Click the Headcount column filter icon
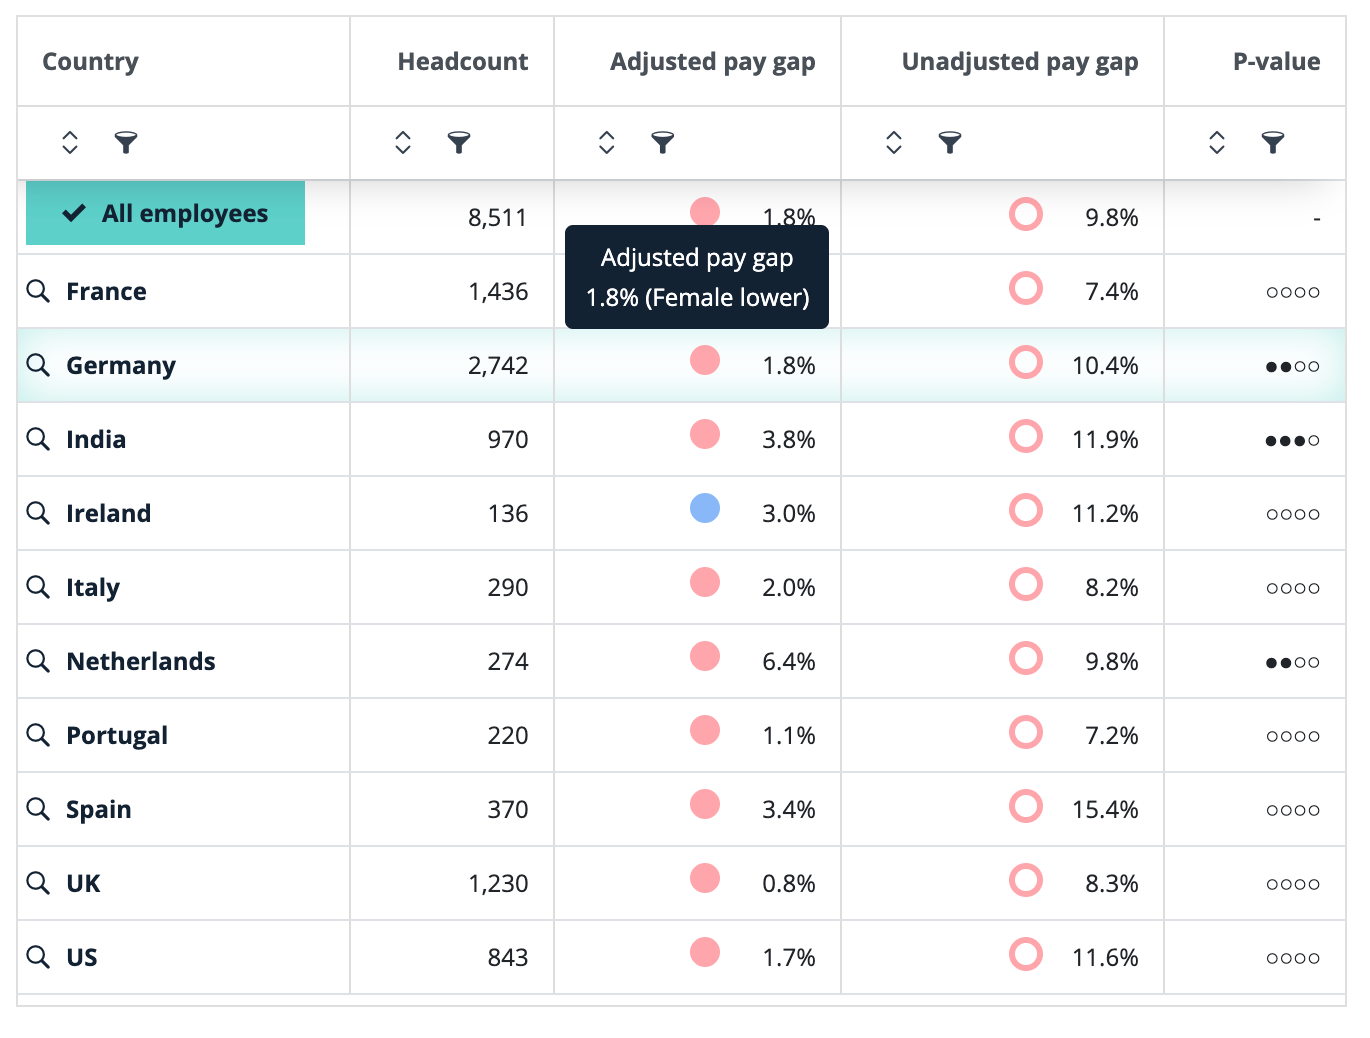Screen dimensions: 1370x1038 (x=459, y=143)
